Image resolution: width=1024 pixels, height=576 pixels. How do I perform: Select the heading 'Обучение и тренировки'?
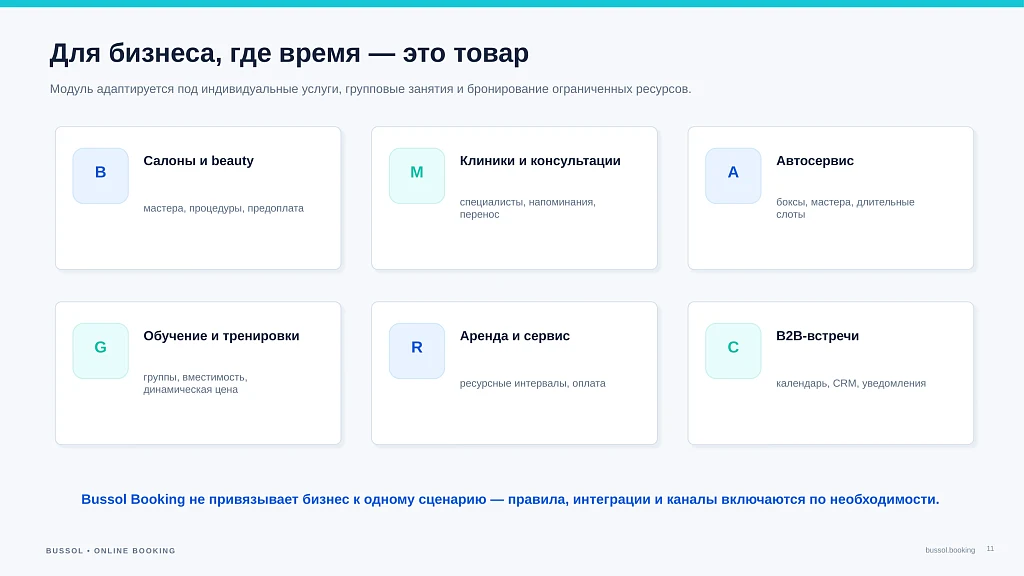pyautogui.click(x=221, y=336)
